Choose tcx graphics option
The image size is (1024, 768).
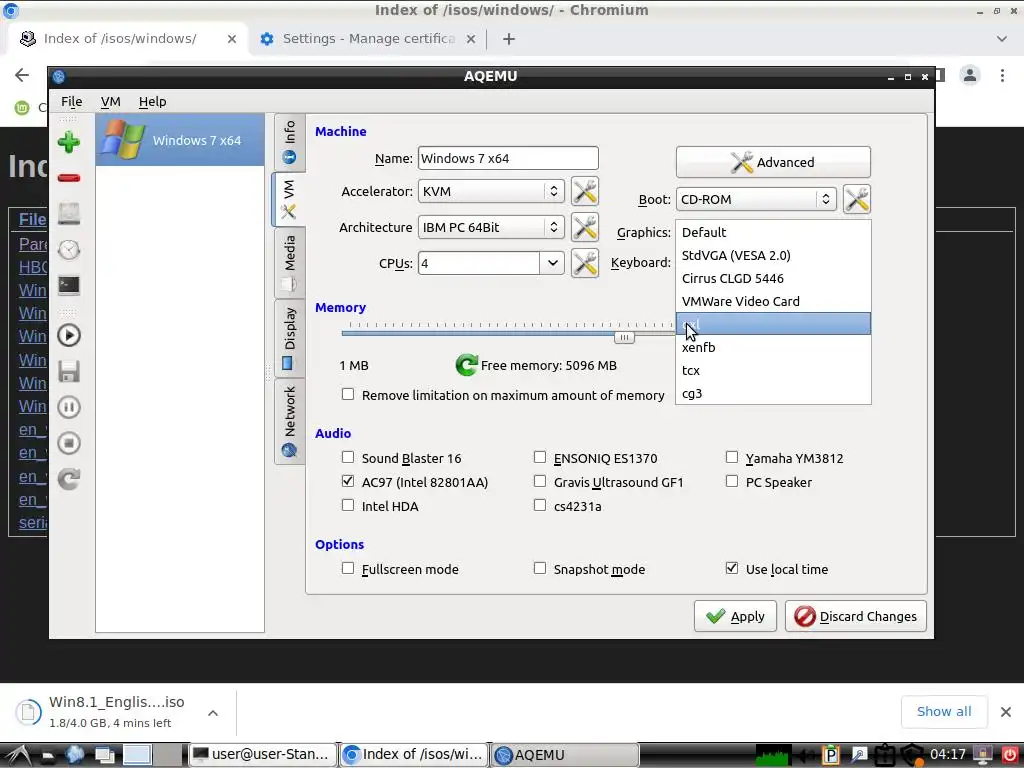click(x=773, y=370)
